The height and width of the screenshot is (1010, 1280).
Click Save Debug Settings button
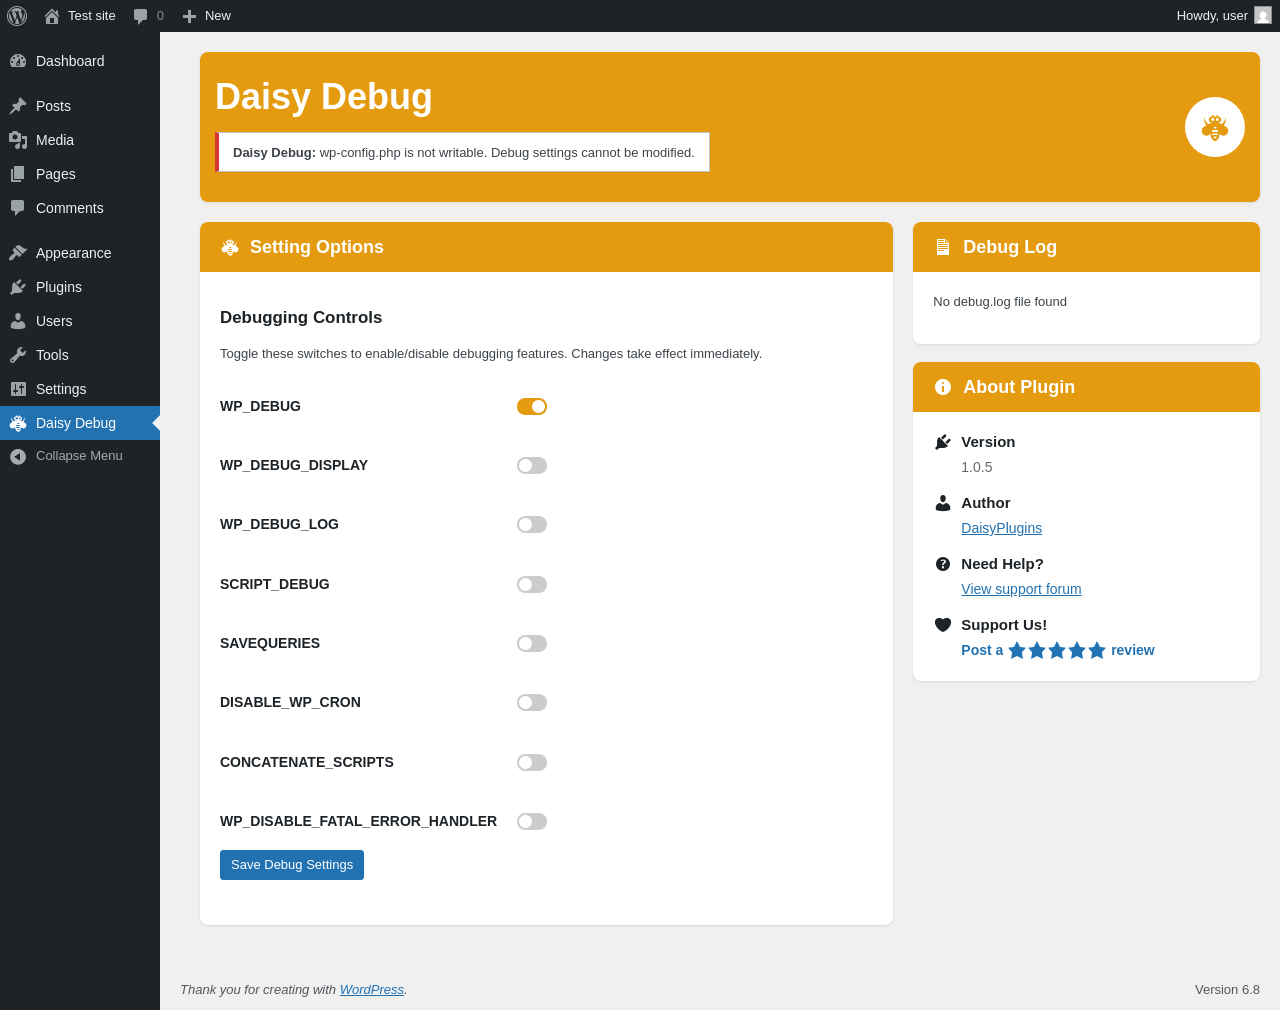(x=292, y=865)
